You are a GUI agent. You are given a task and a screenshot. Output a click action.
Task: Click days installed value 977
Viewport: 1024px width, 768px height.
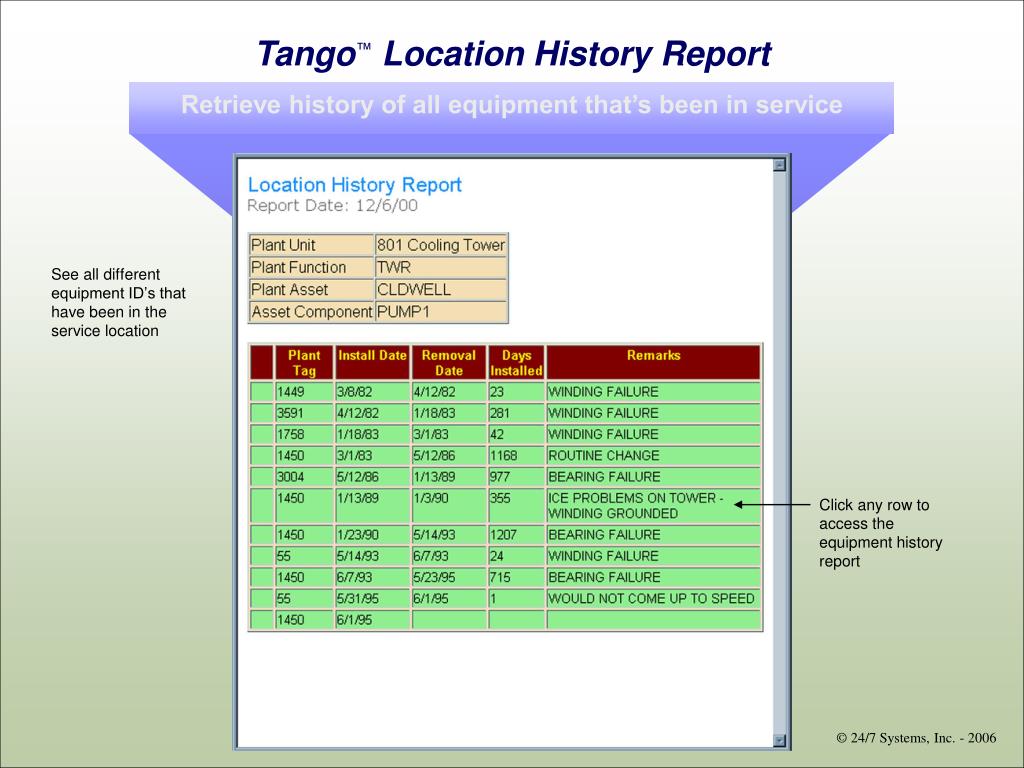pyautogui.click(x=516, y=477)
